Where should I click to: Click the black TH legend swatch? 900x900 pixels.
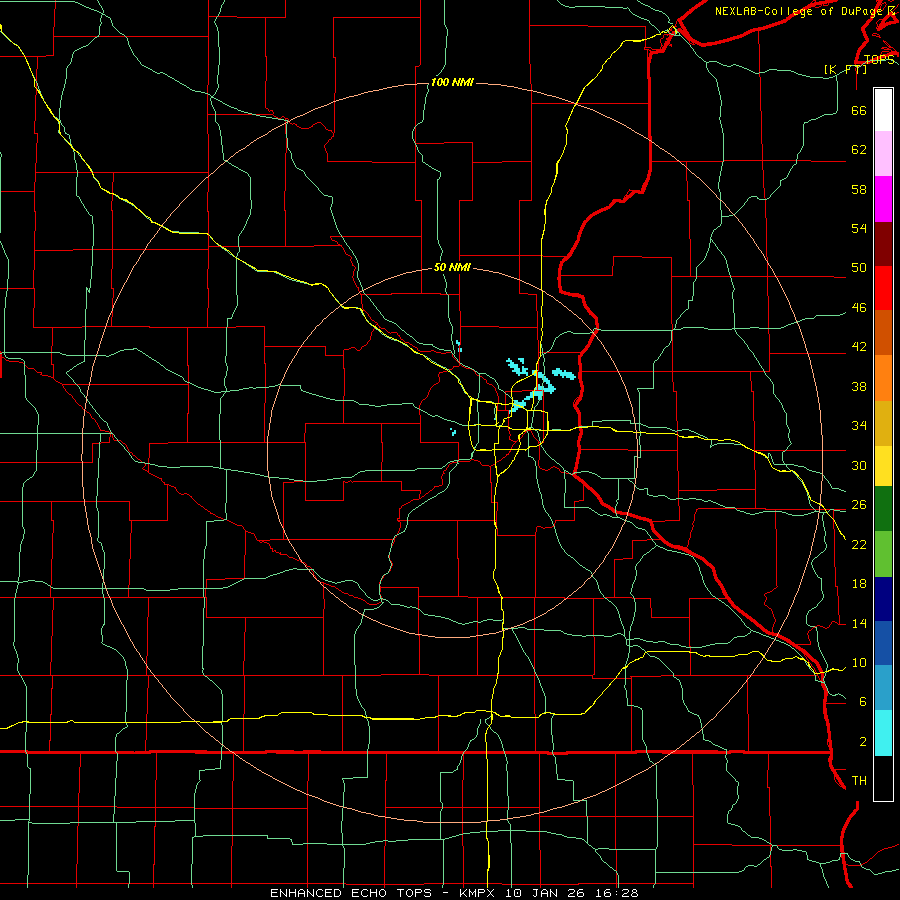883,778
